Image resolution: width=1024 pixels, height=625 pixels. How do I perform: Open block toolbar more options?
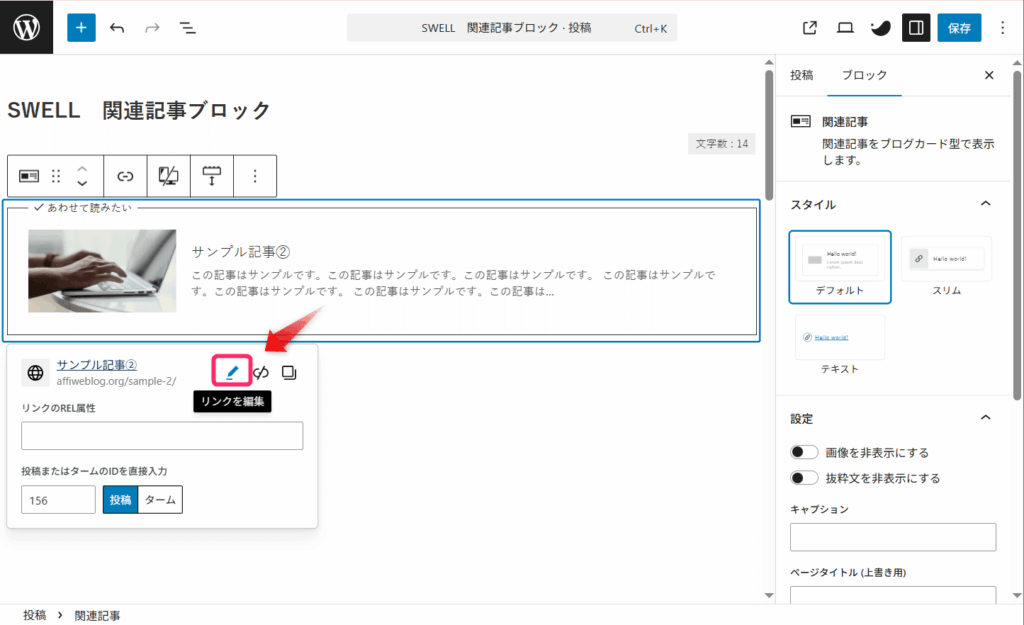(x=255, y=176)
